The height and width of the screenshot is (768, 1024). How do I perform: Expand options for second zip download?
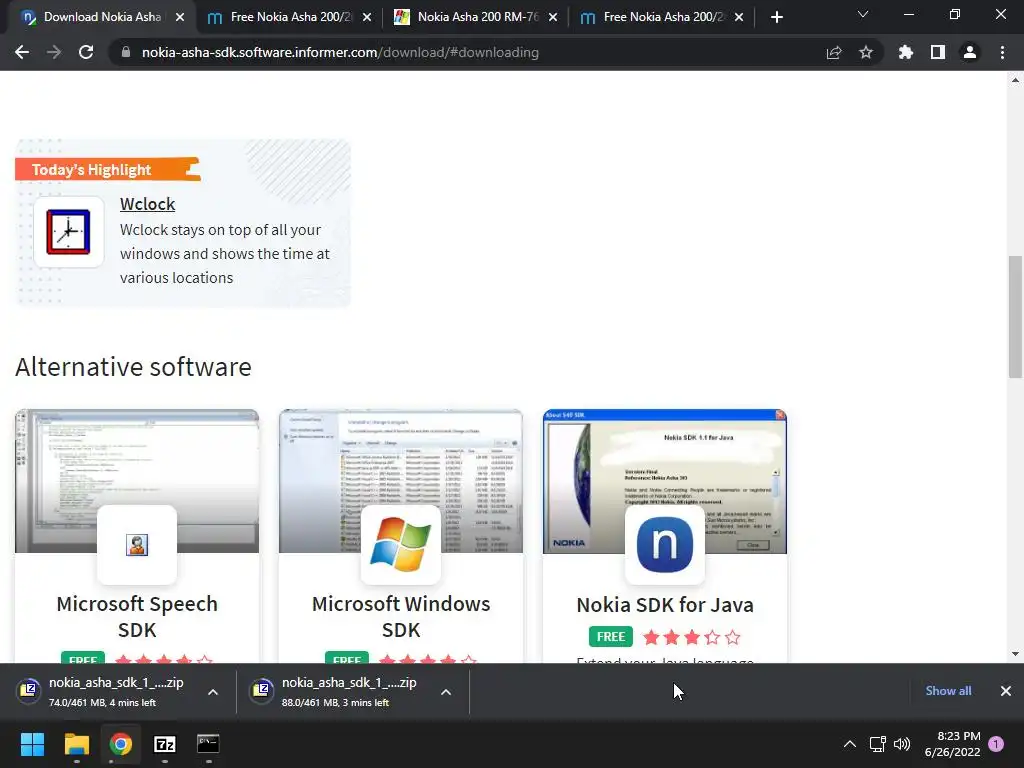pyautogui.click(x=446, y=692)
